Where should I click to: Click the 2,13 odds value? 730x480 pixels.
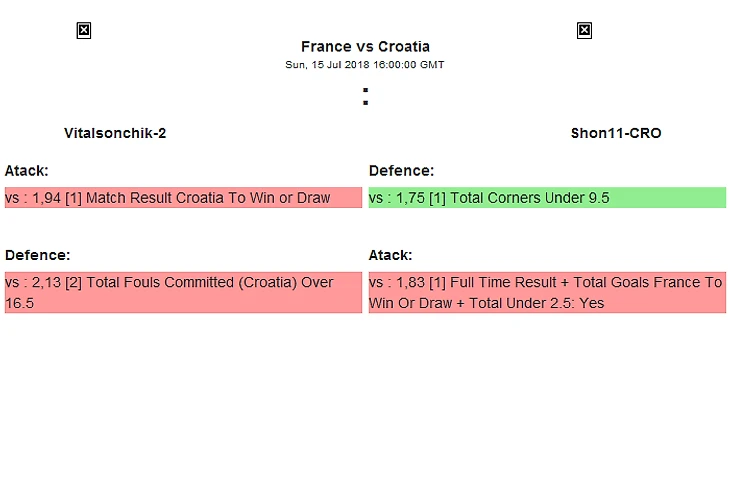point(46,283)
